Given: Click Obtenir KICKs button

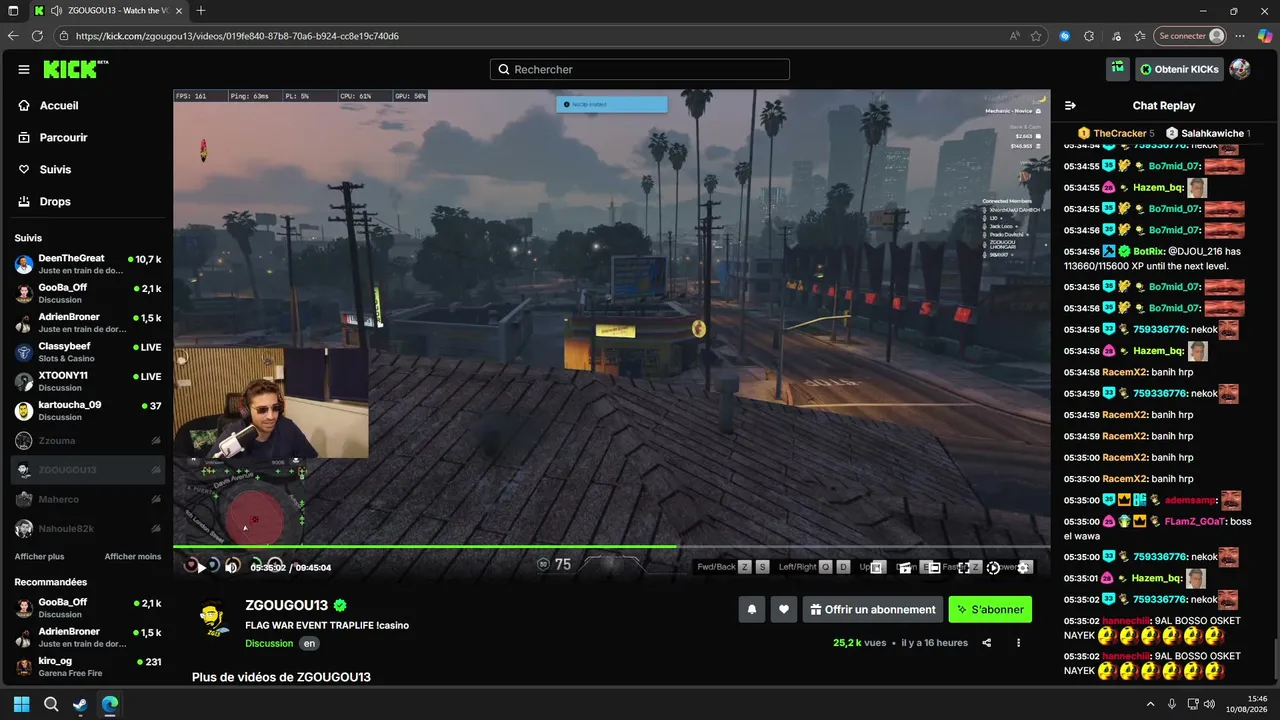Looking at the screenshot, I should [x=1179, y=69].
